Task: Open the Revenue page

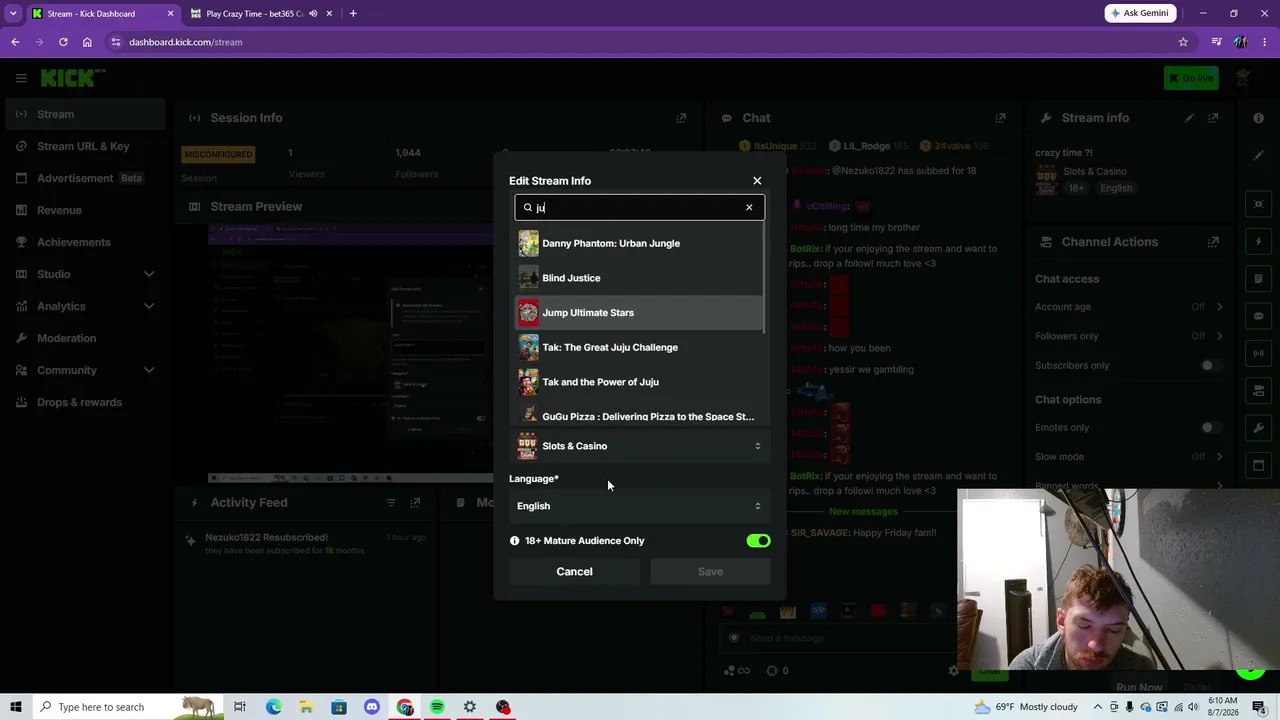Action: tap(83, 210)
